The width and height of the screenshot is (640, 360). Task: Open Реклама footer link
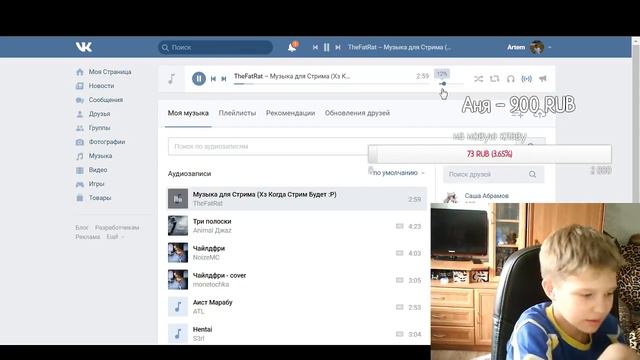pyautogui.click(x=87, y=237)
